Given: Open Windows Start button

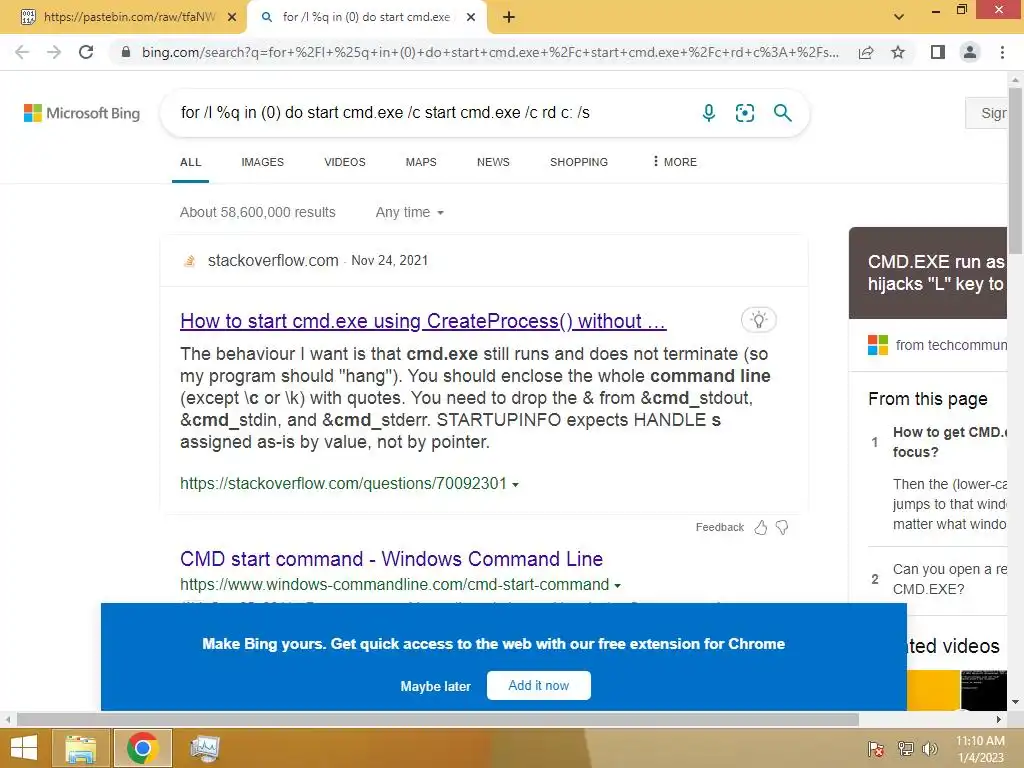Looking at the screenshot, I should (24, 748).
